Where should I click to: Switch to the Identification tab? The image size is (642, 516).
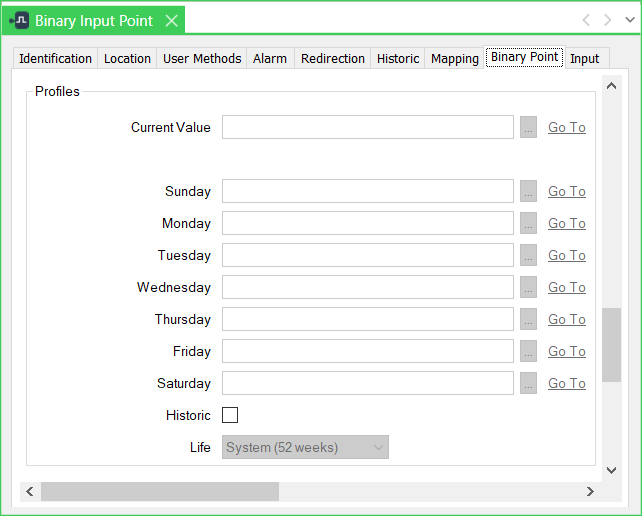(55, 59)
